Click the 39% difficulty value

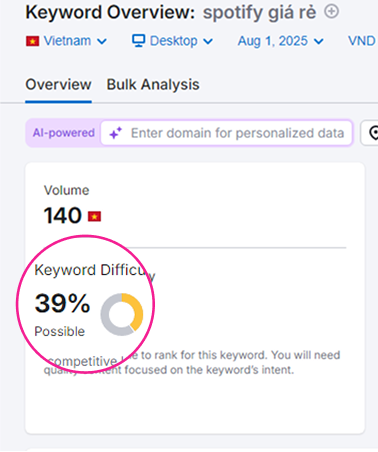point(62,303)
